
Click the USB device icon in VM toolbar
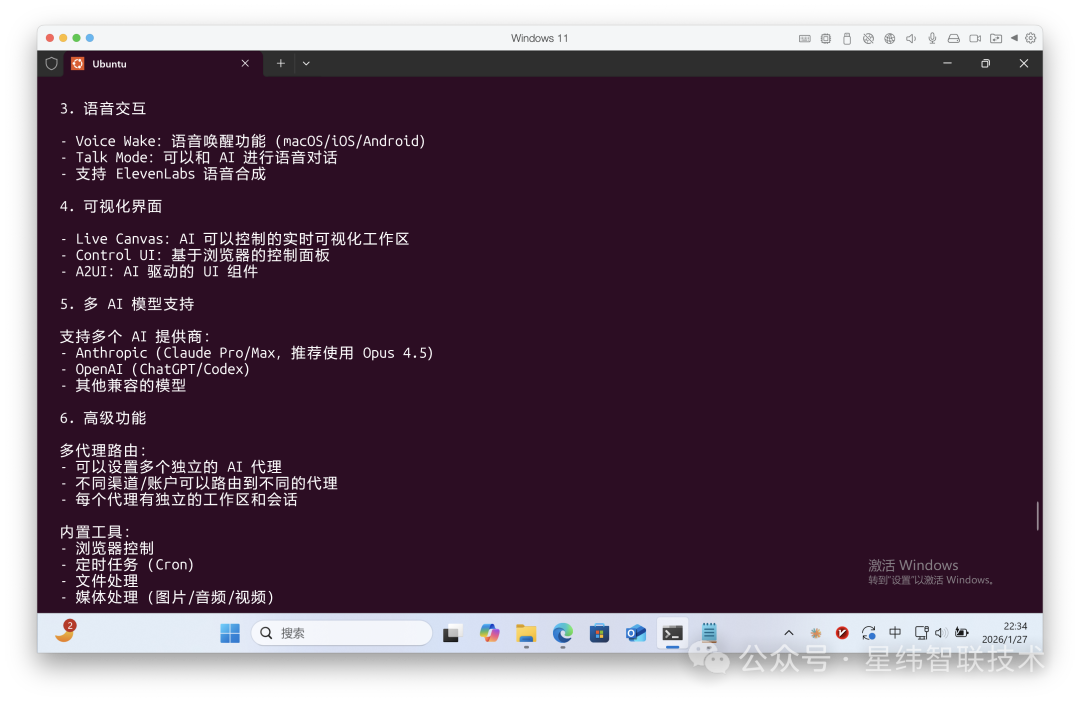pyautogui.click(x=847, y=38)
